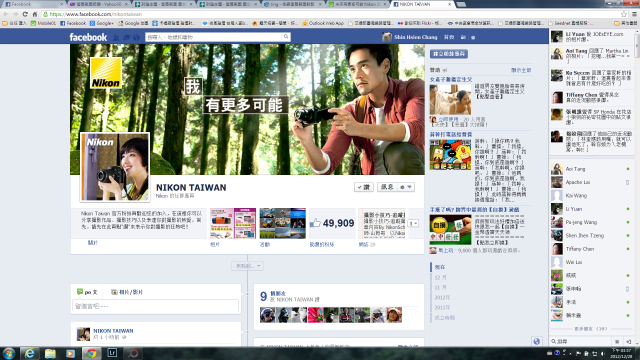Open the see all sponsored link
Screen dimensions: 640x360
pos(521,70)
